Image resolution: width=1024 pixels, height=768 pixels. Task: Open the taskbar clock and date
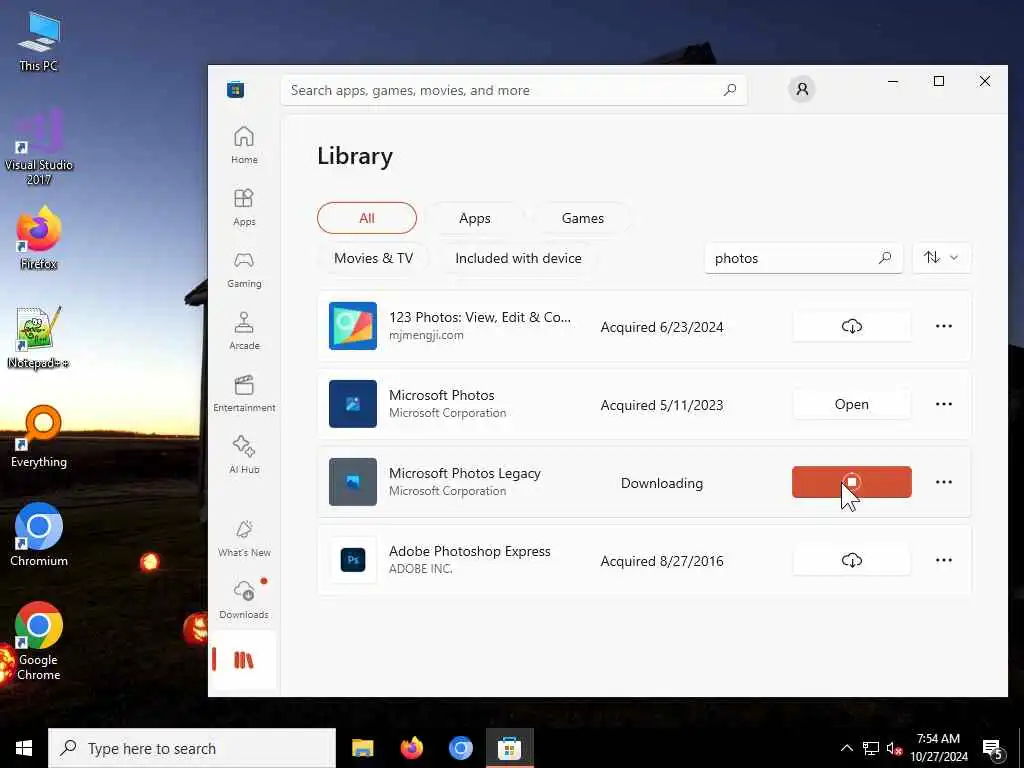pos(938,748)
